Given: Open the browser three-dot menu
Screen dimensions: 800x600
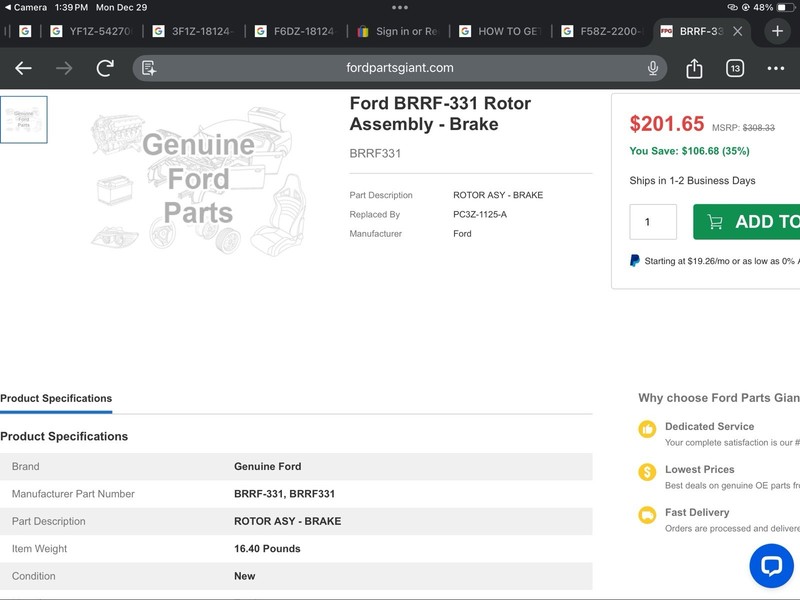Looking at the screenshot, I should [776, 68].
